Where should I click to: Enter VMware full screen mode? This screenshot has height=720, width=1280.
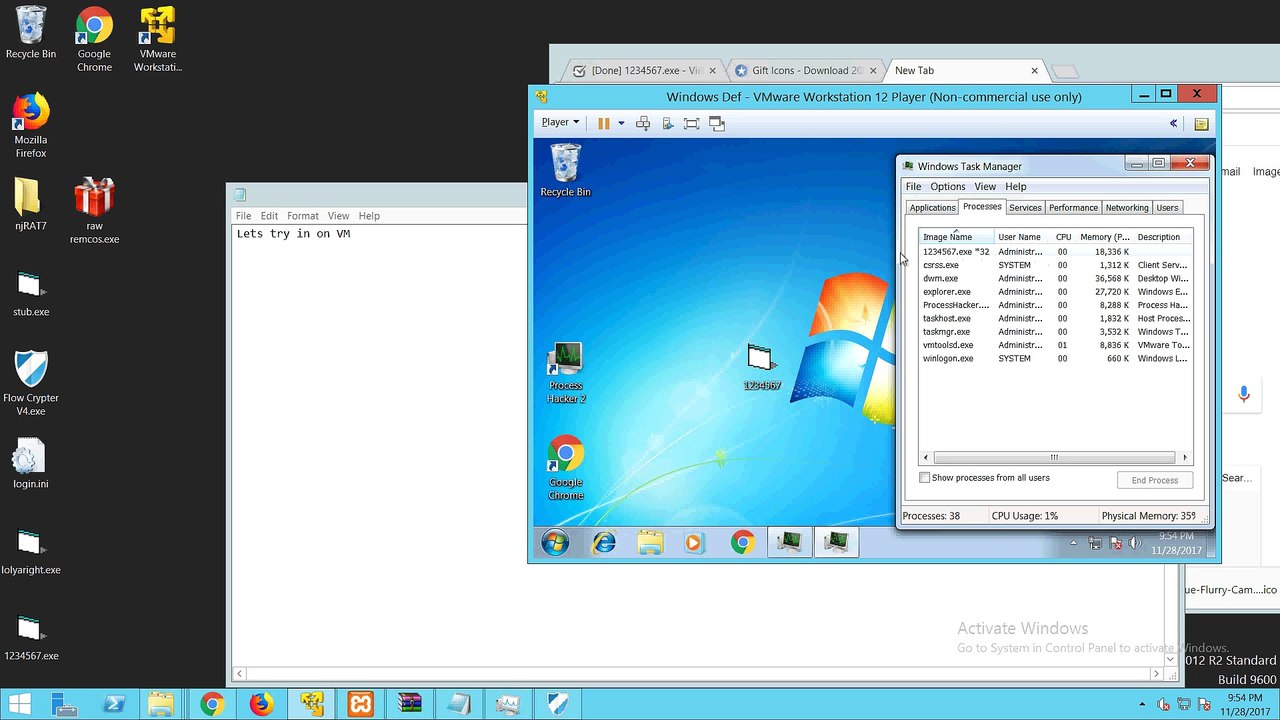tap(691, 123)
